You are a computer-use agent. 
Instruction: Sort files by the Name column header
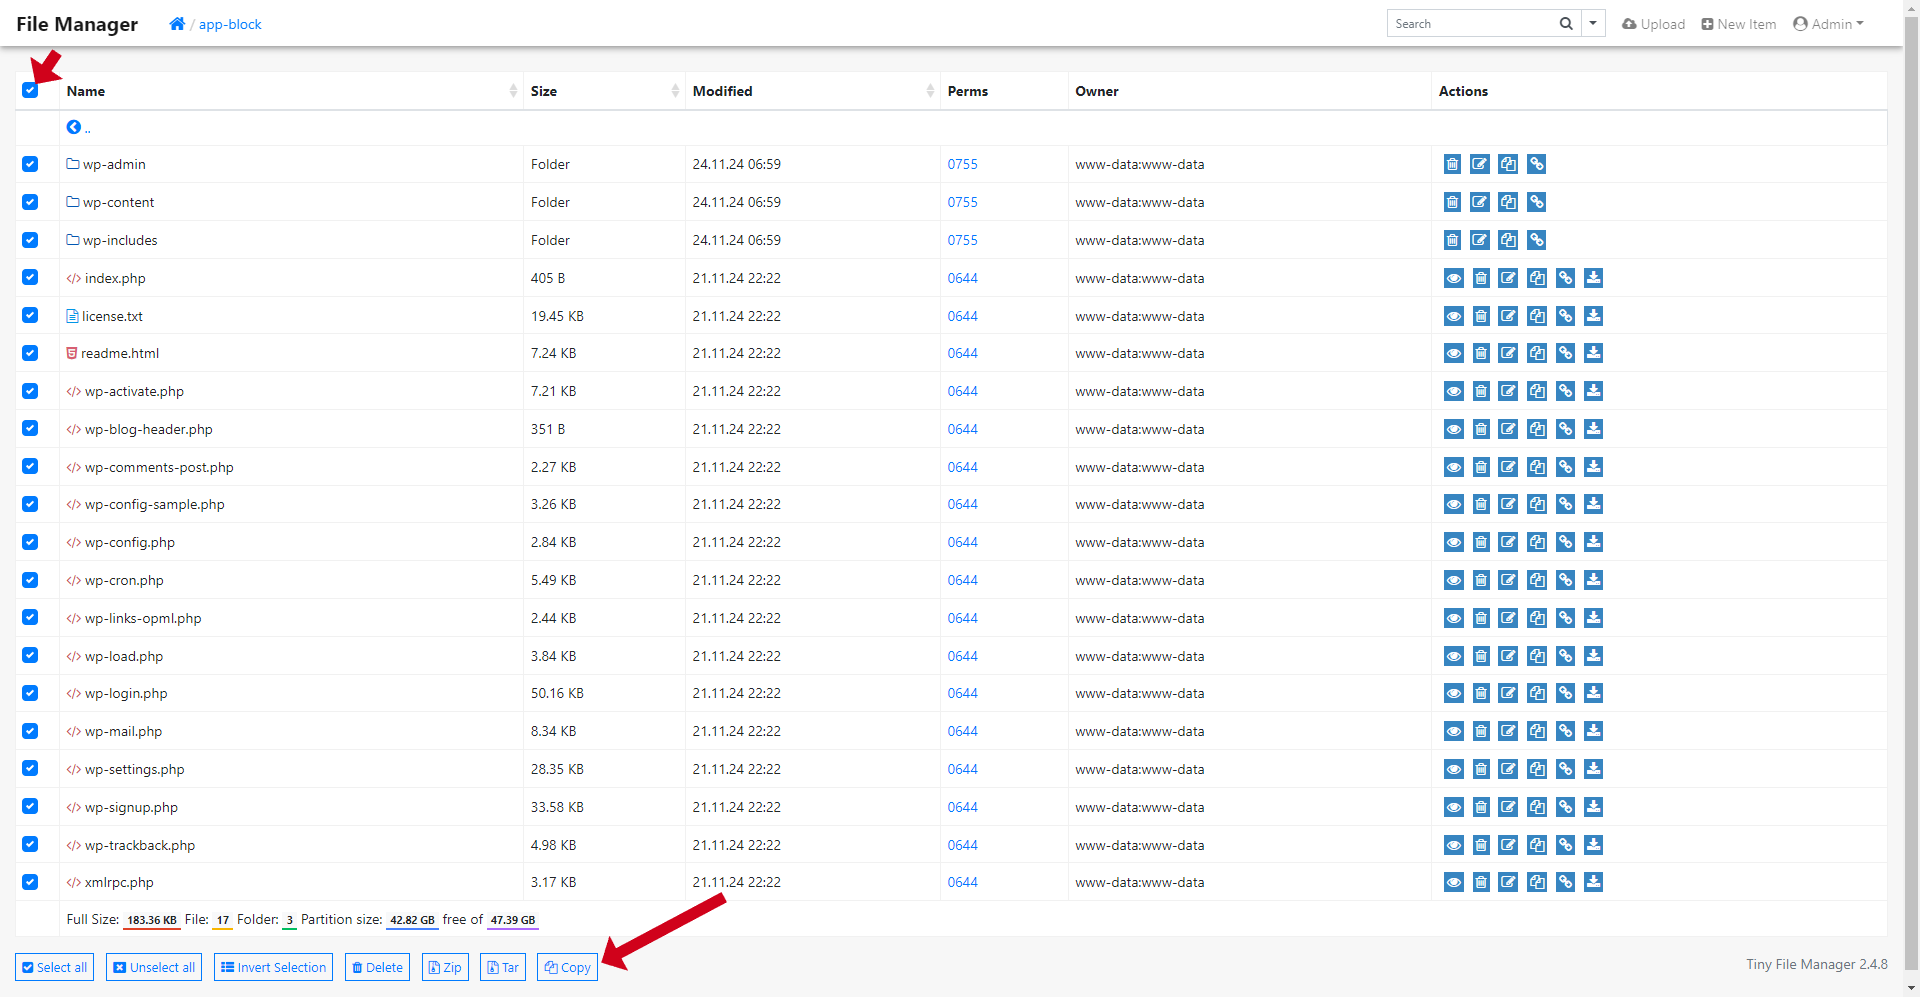(86, 91)
